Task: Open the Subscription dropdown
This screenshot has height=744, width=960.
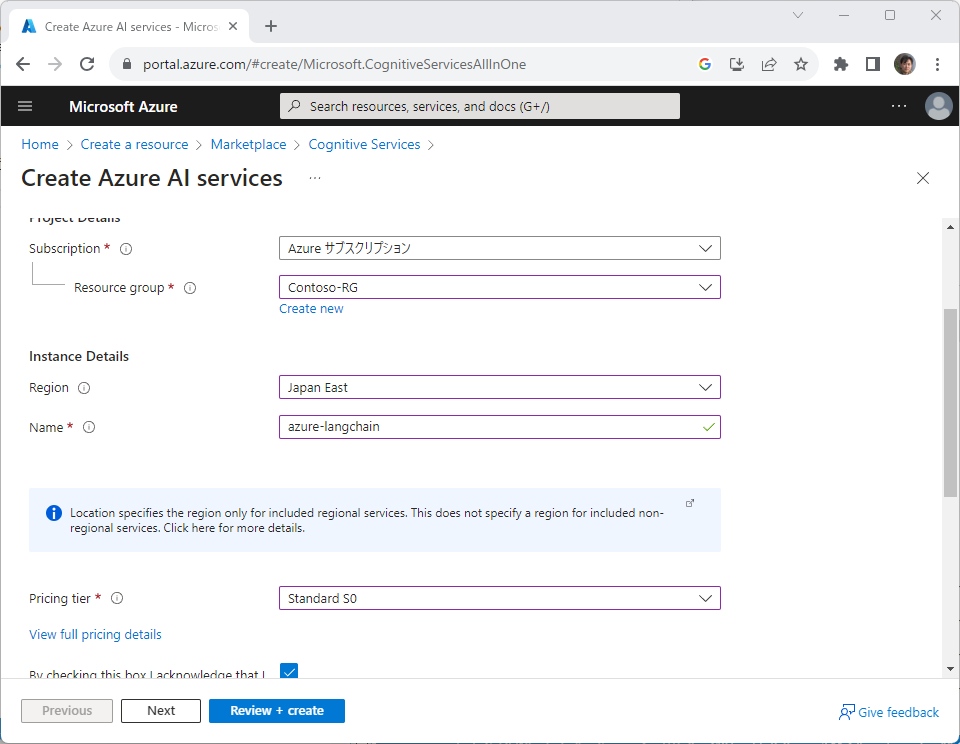Action: coord(500,248)
